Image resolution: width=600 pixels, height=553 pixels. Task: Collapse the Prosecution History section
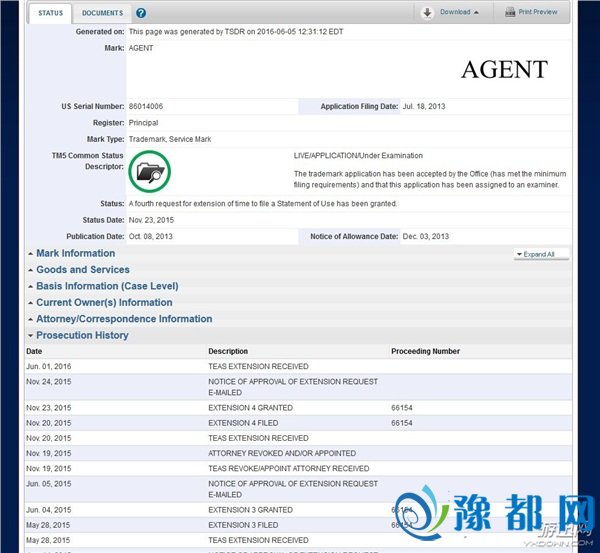point(82,335)
